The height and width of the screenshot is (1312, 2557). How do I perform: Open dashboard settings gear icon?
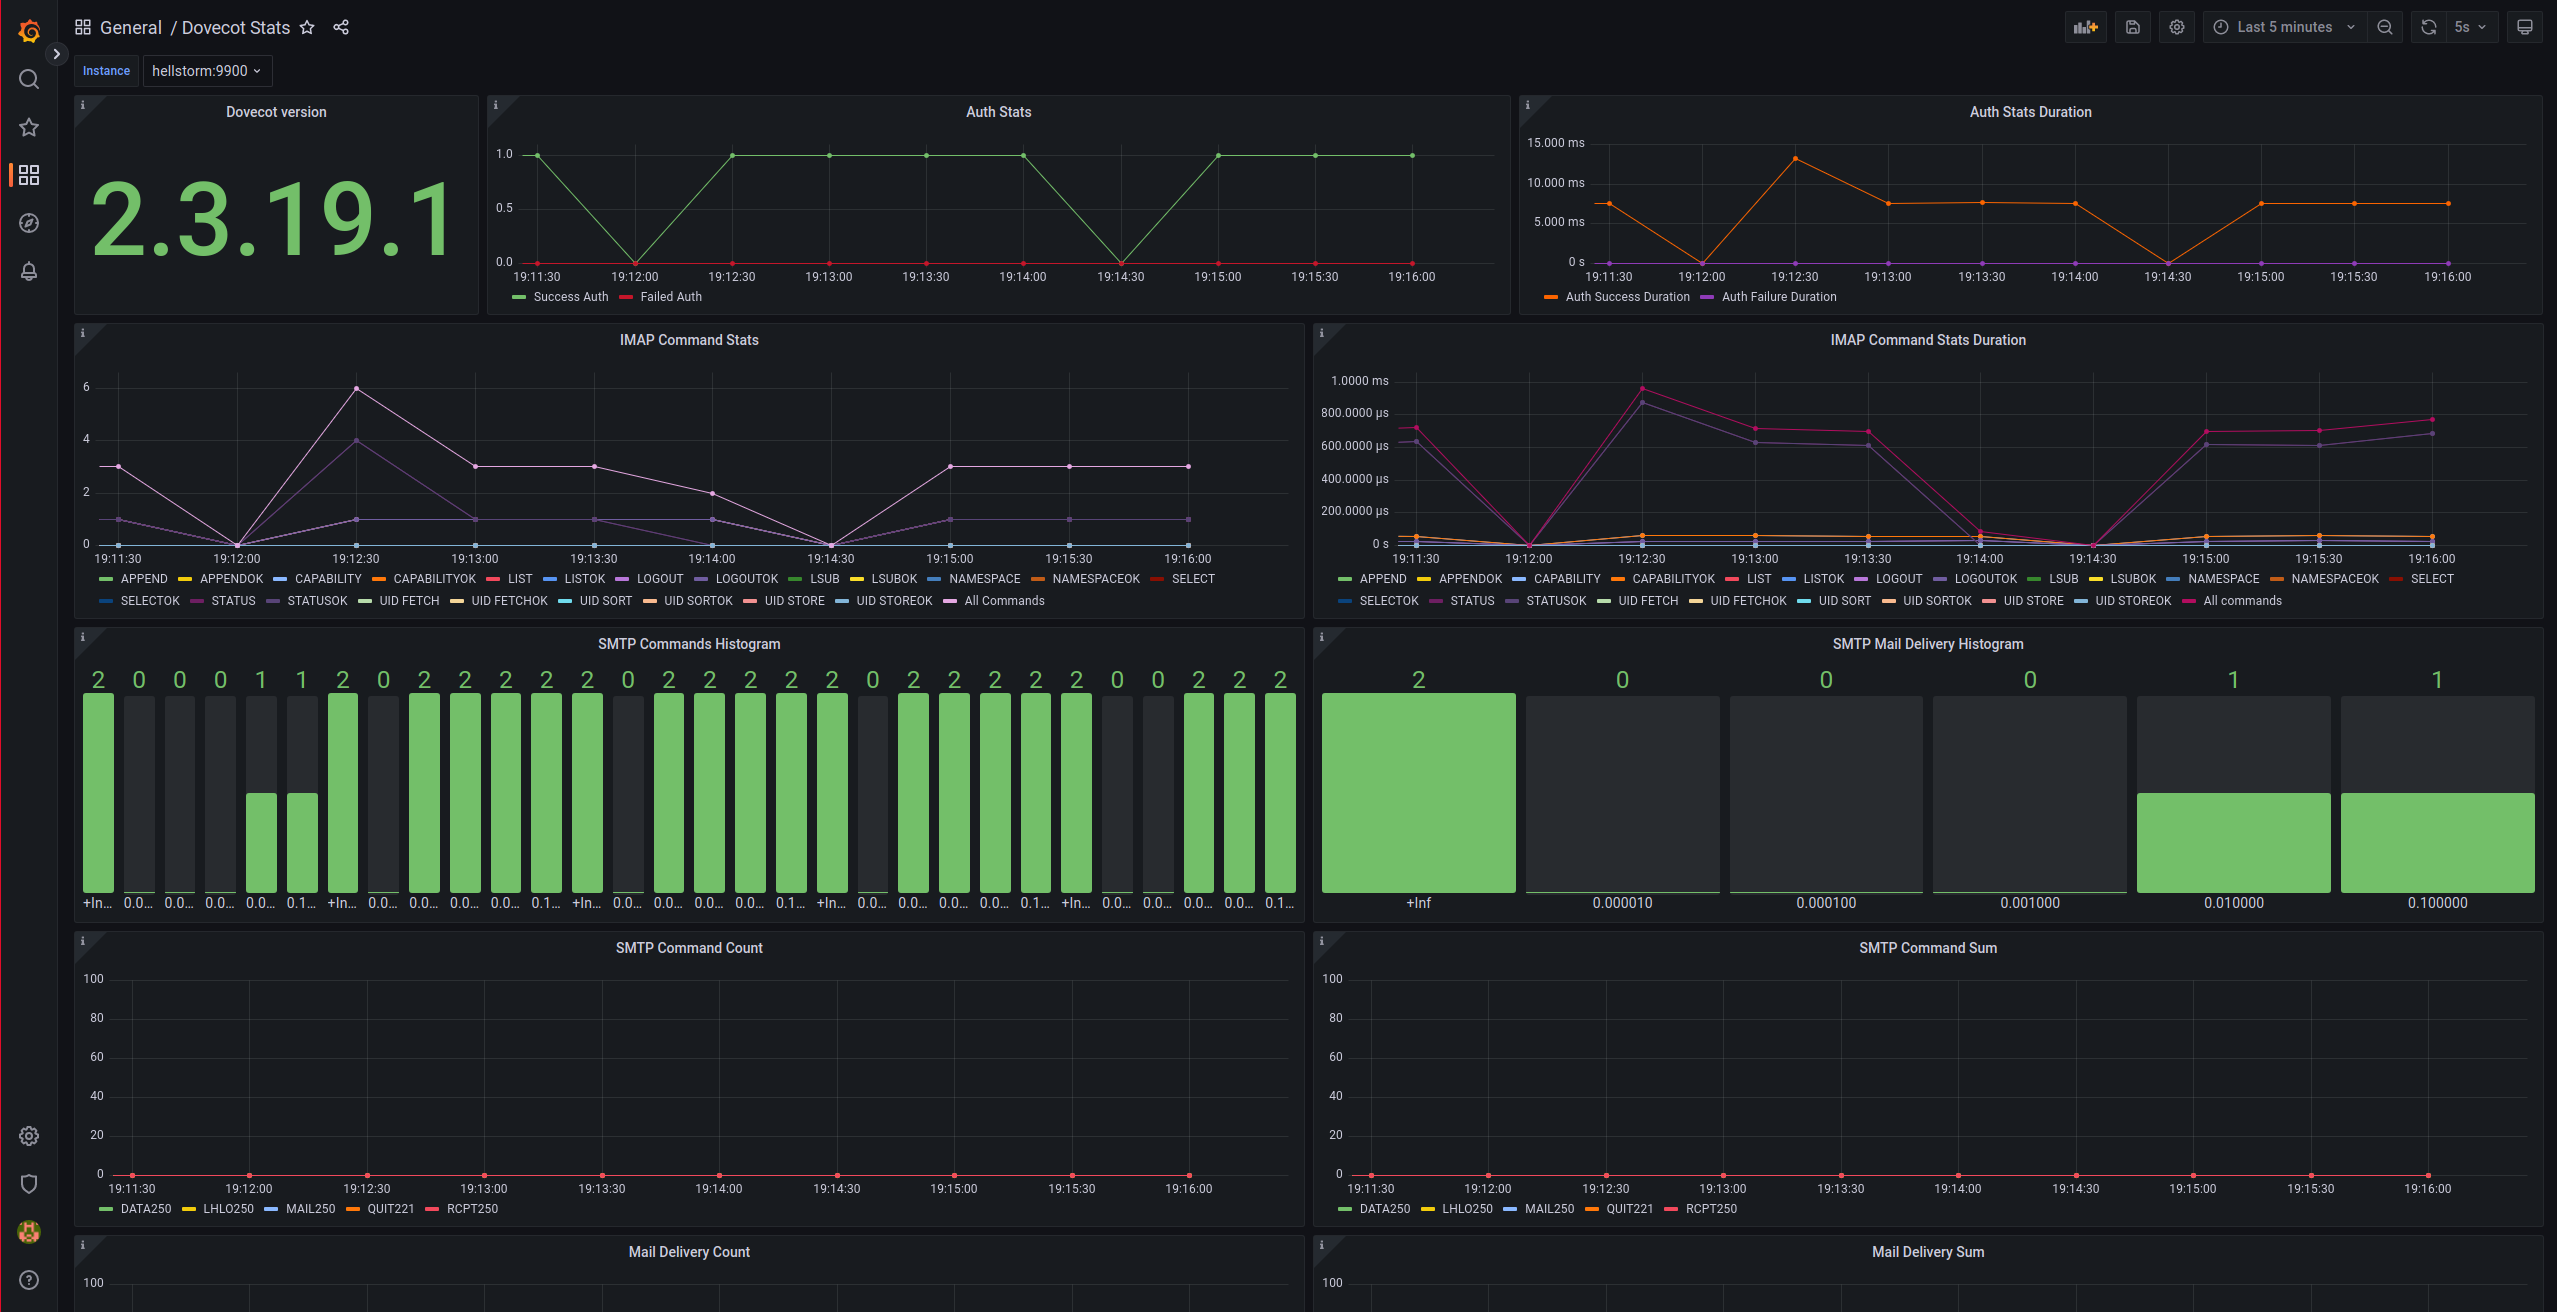point(2176,27)
